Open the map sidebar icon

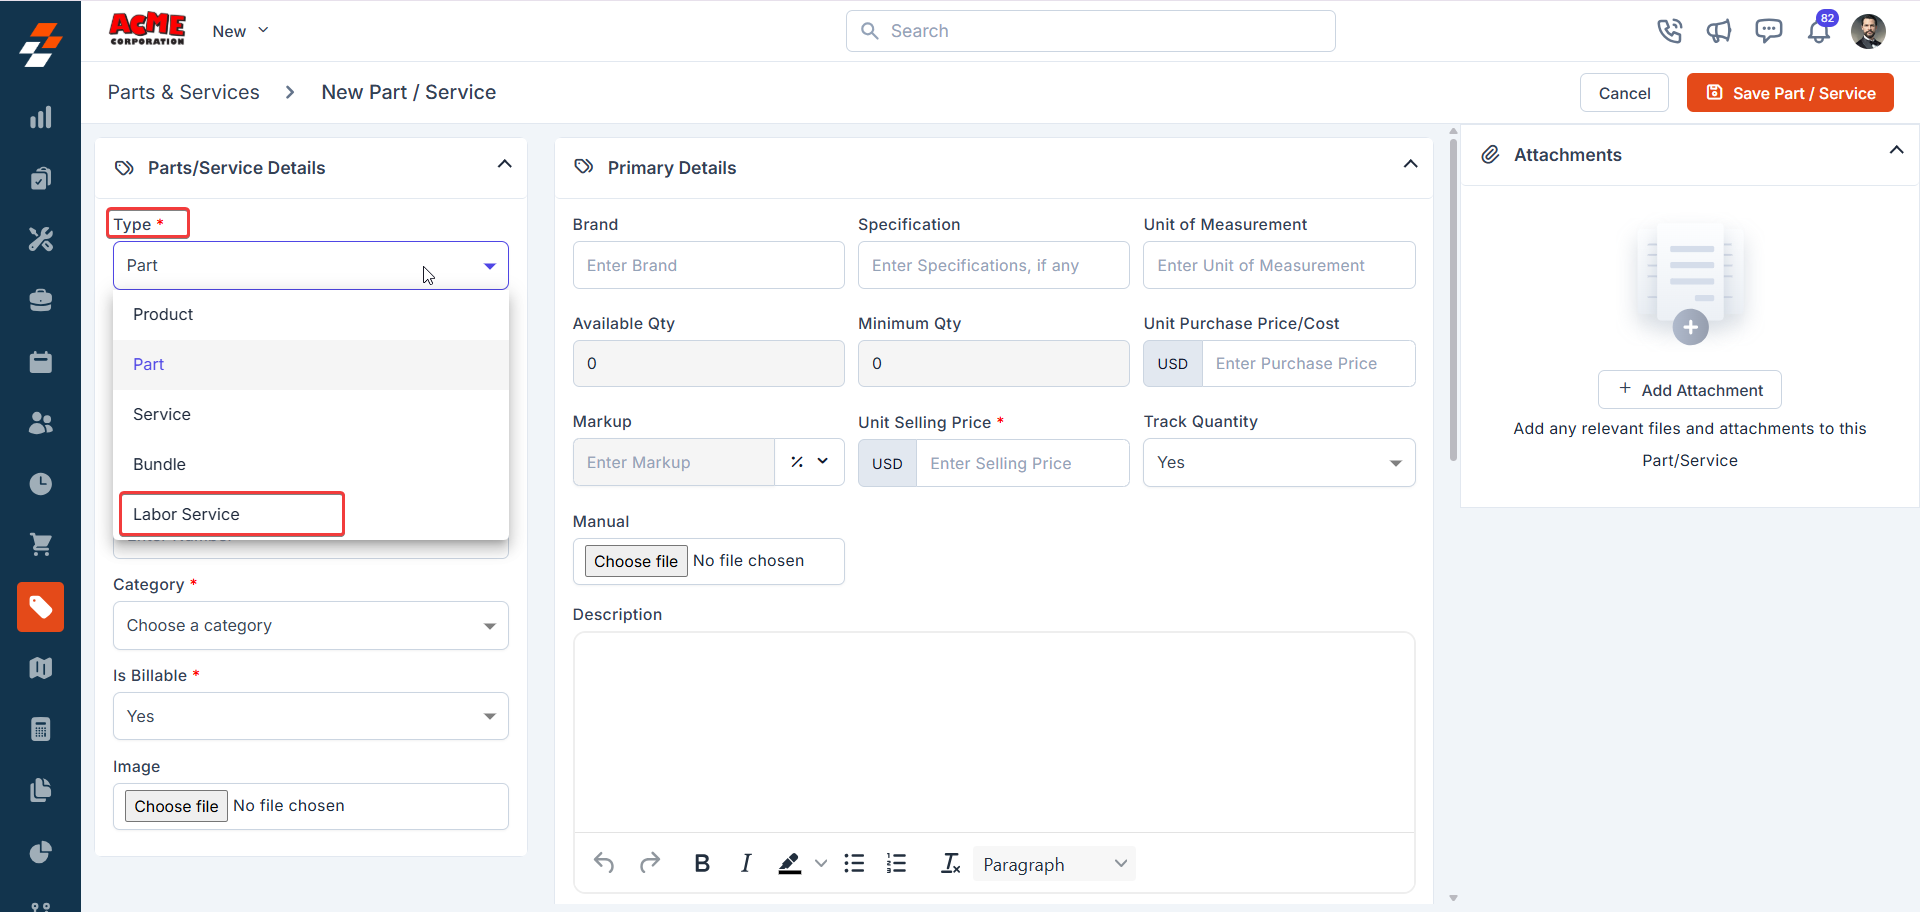coord(40,668)
